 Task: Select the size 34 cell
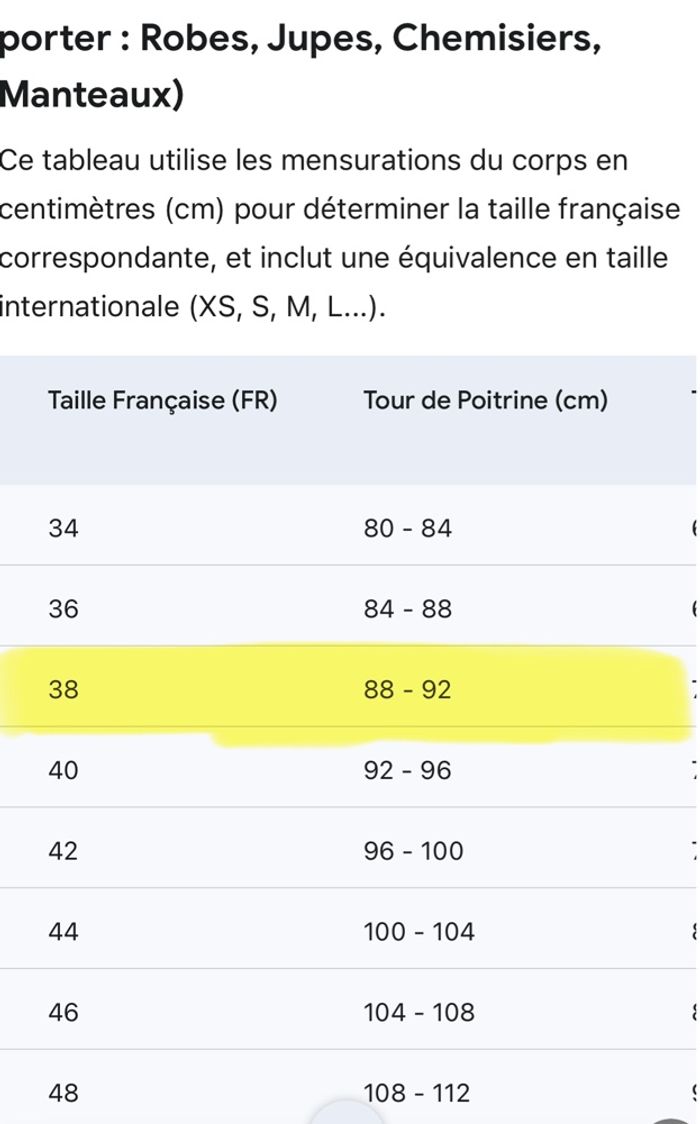[x=63, y=528]
